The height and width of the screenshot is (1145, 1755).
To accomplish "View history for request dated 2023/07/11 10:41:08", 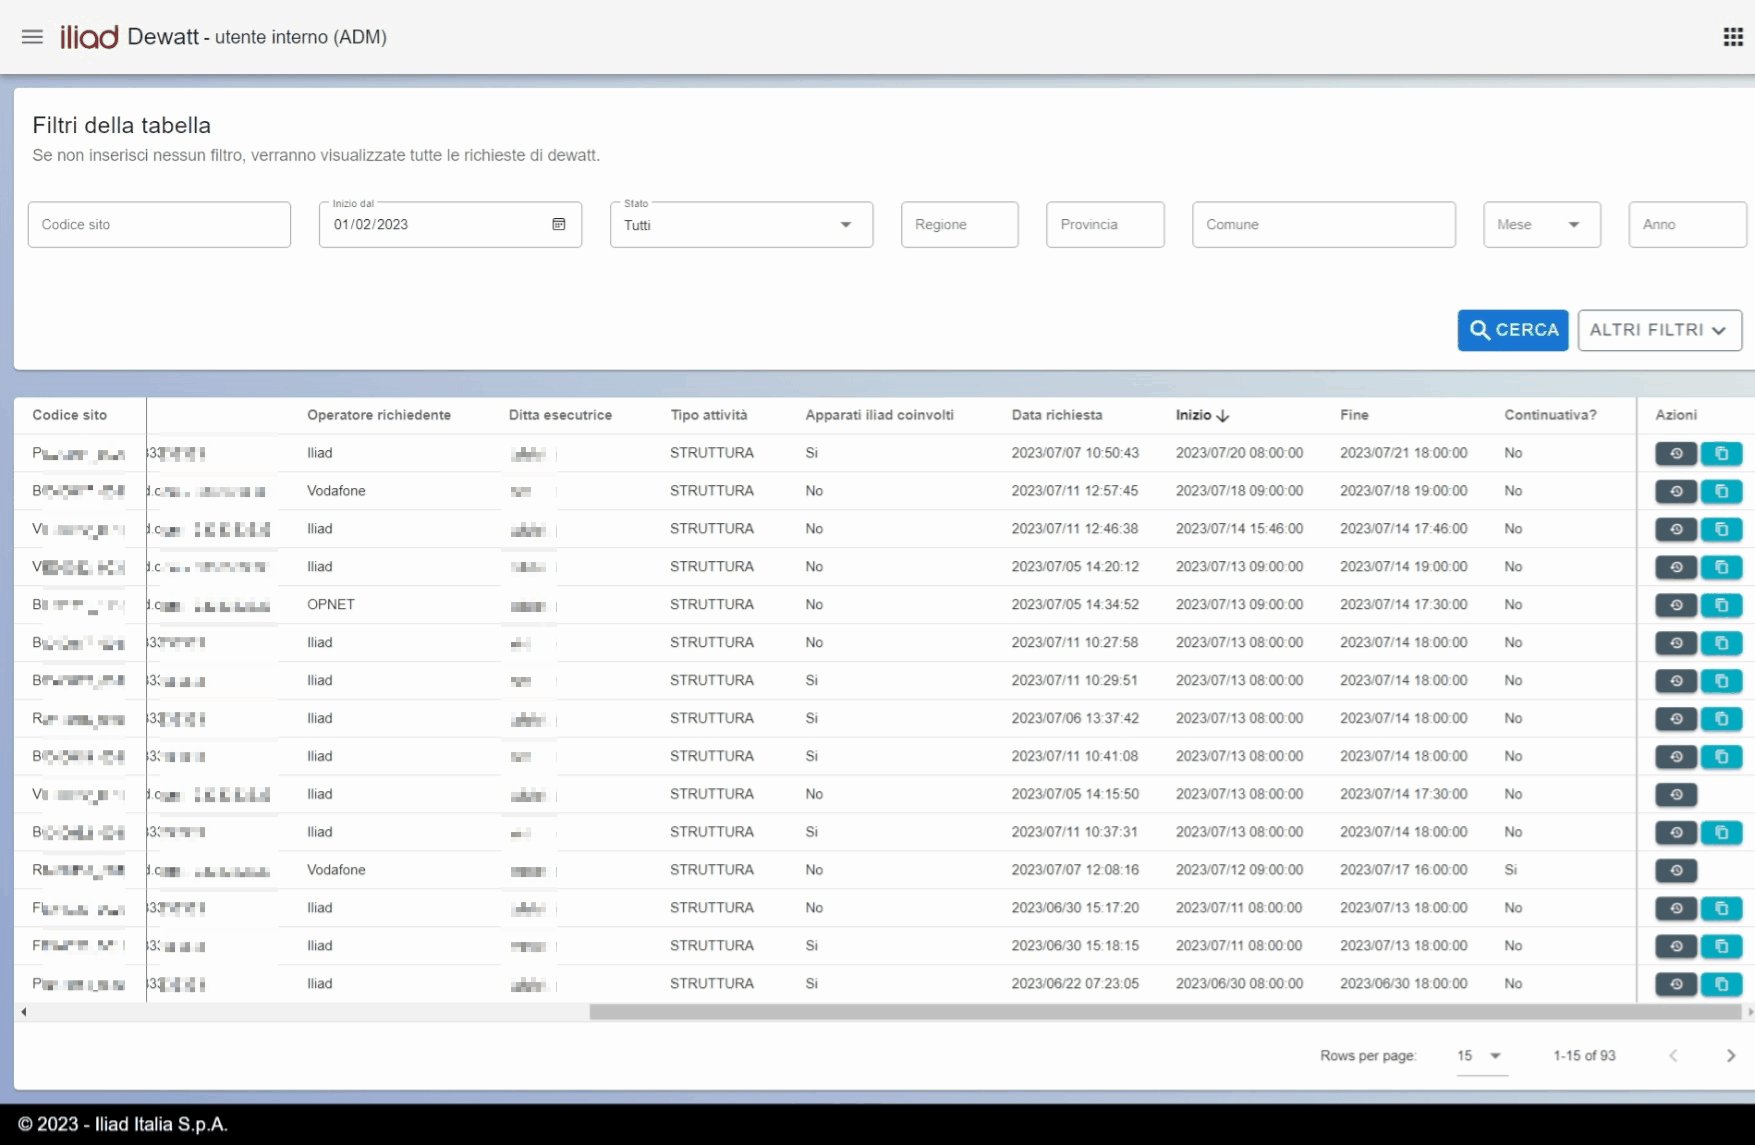I will (x=1676, y=757).
